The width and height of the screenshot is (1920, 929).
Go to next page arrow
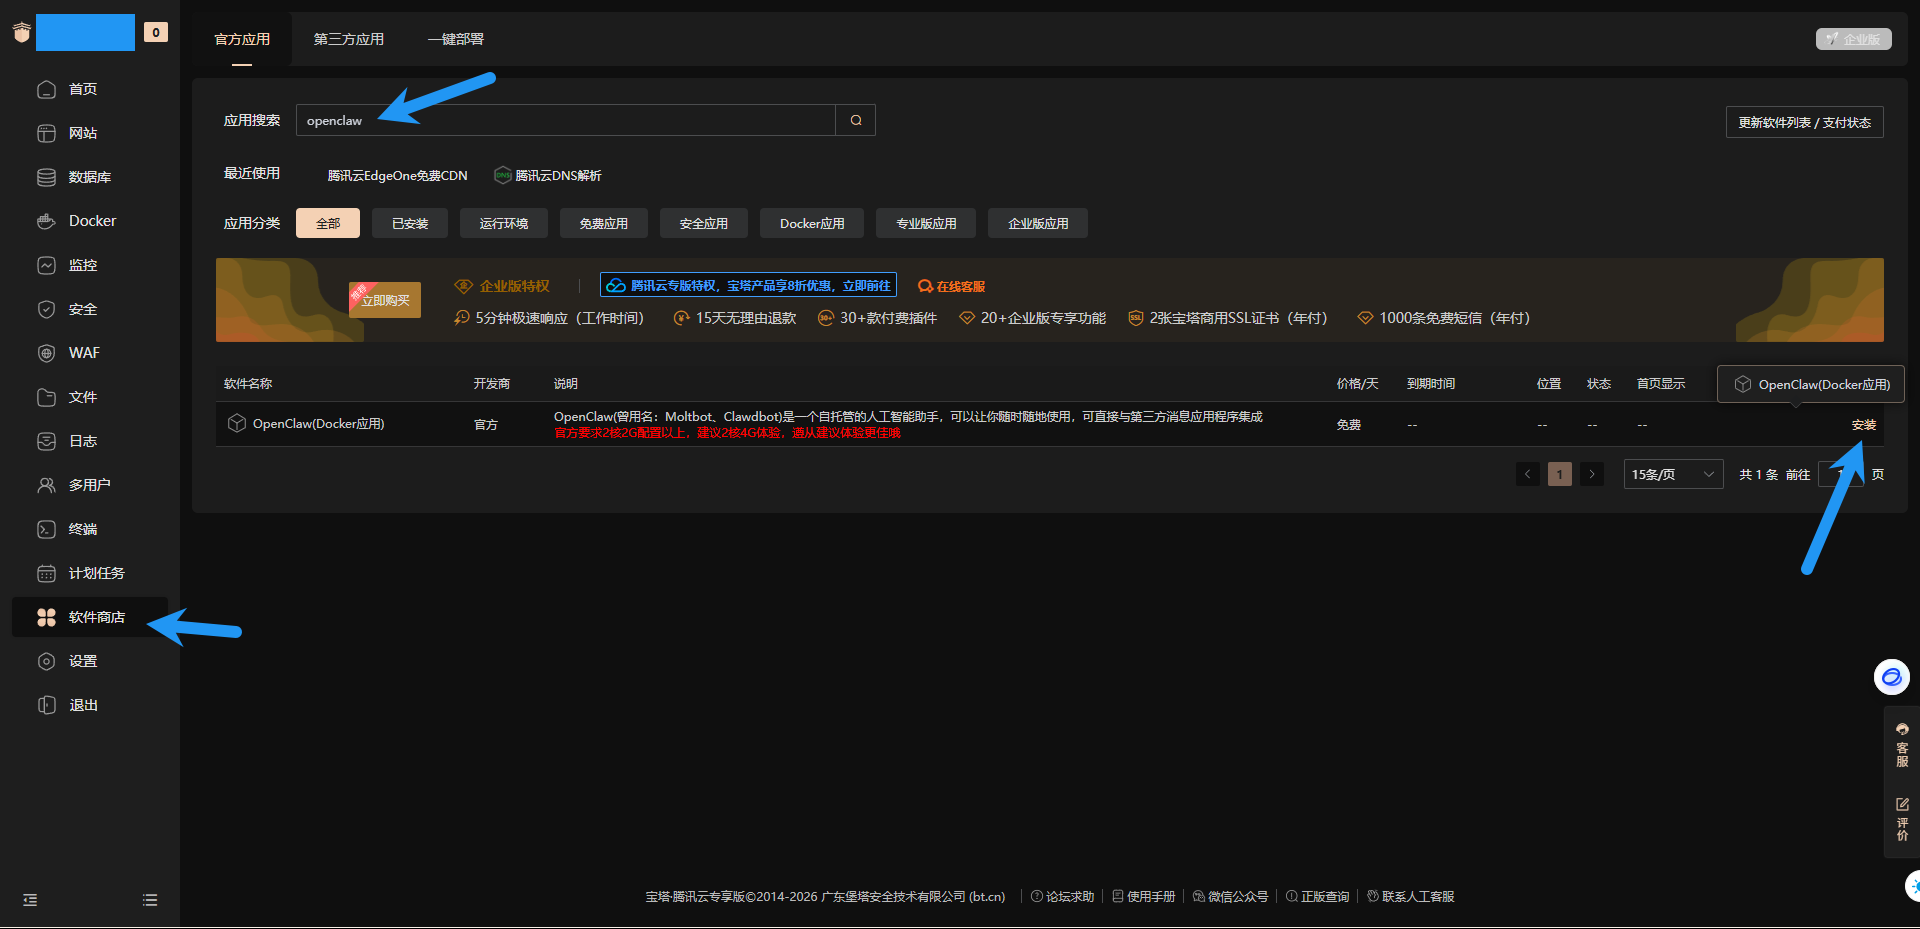(1592, 474)
